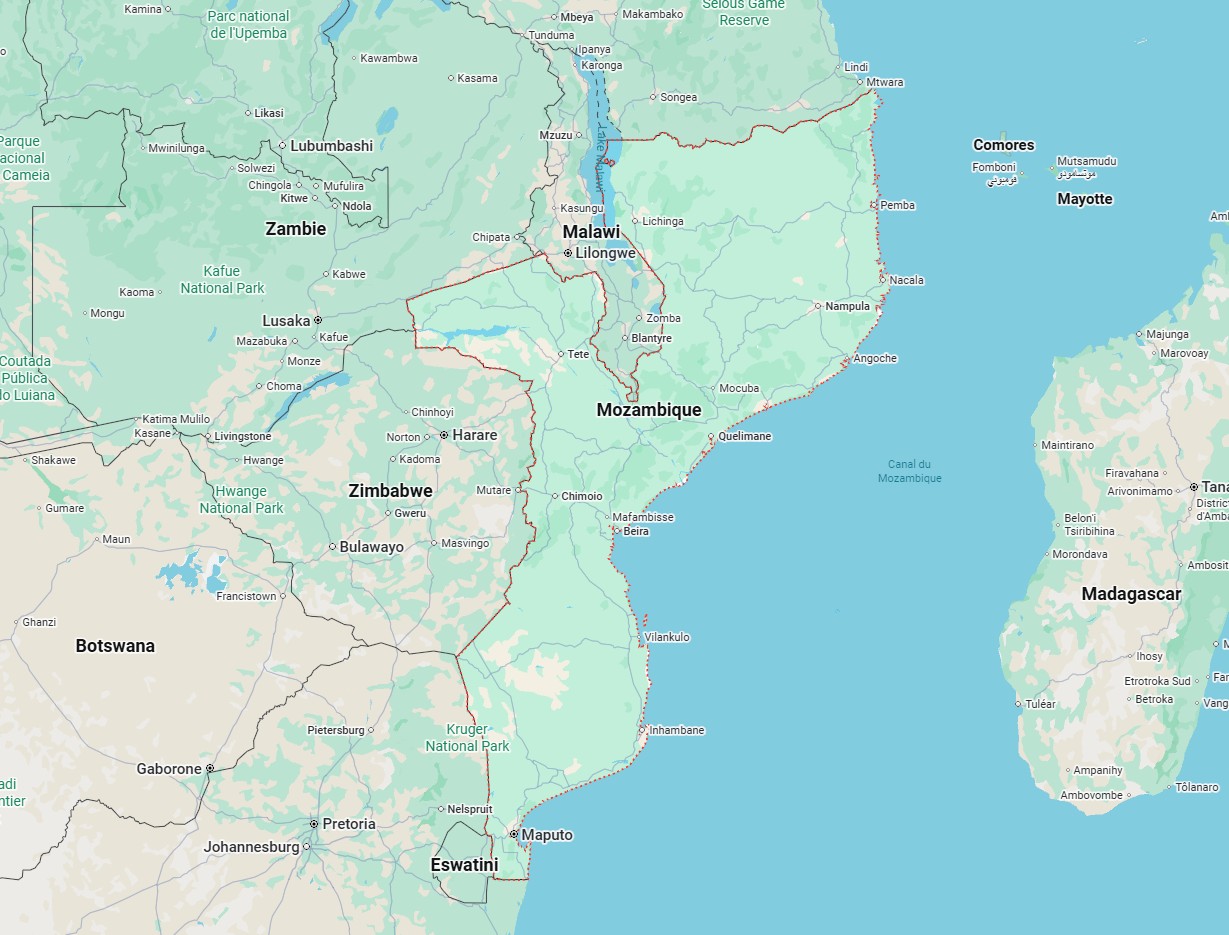Click the Madagascar country label
1229x935 pixels.
pos(1131,594)
